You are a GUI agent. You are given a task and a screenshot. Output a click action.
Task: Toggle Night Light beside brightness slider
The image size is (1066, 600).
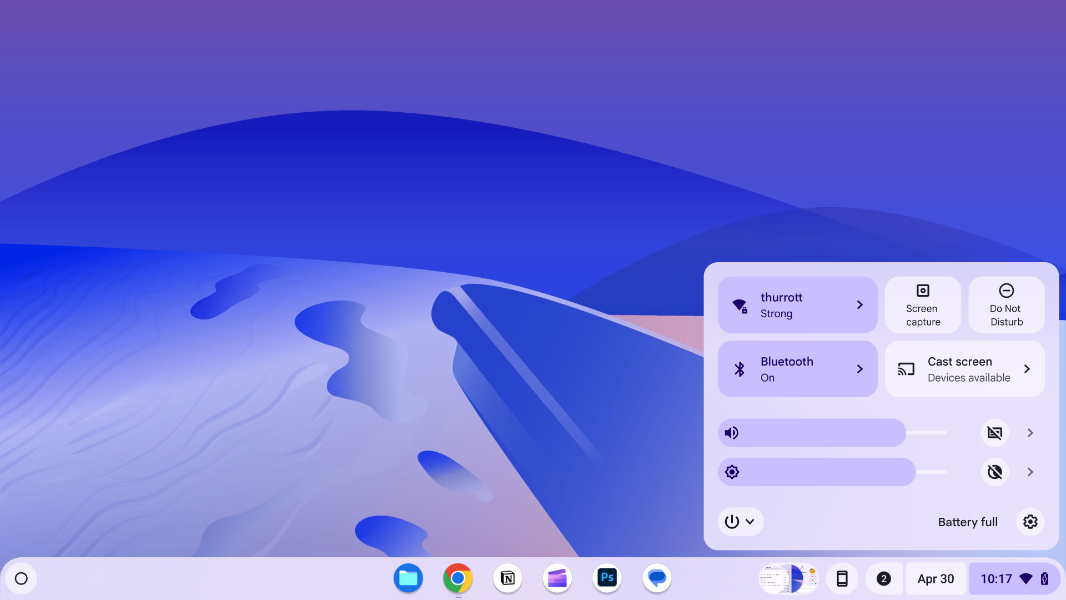coord(994,472)
